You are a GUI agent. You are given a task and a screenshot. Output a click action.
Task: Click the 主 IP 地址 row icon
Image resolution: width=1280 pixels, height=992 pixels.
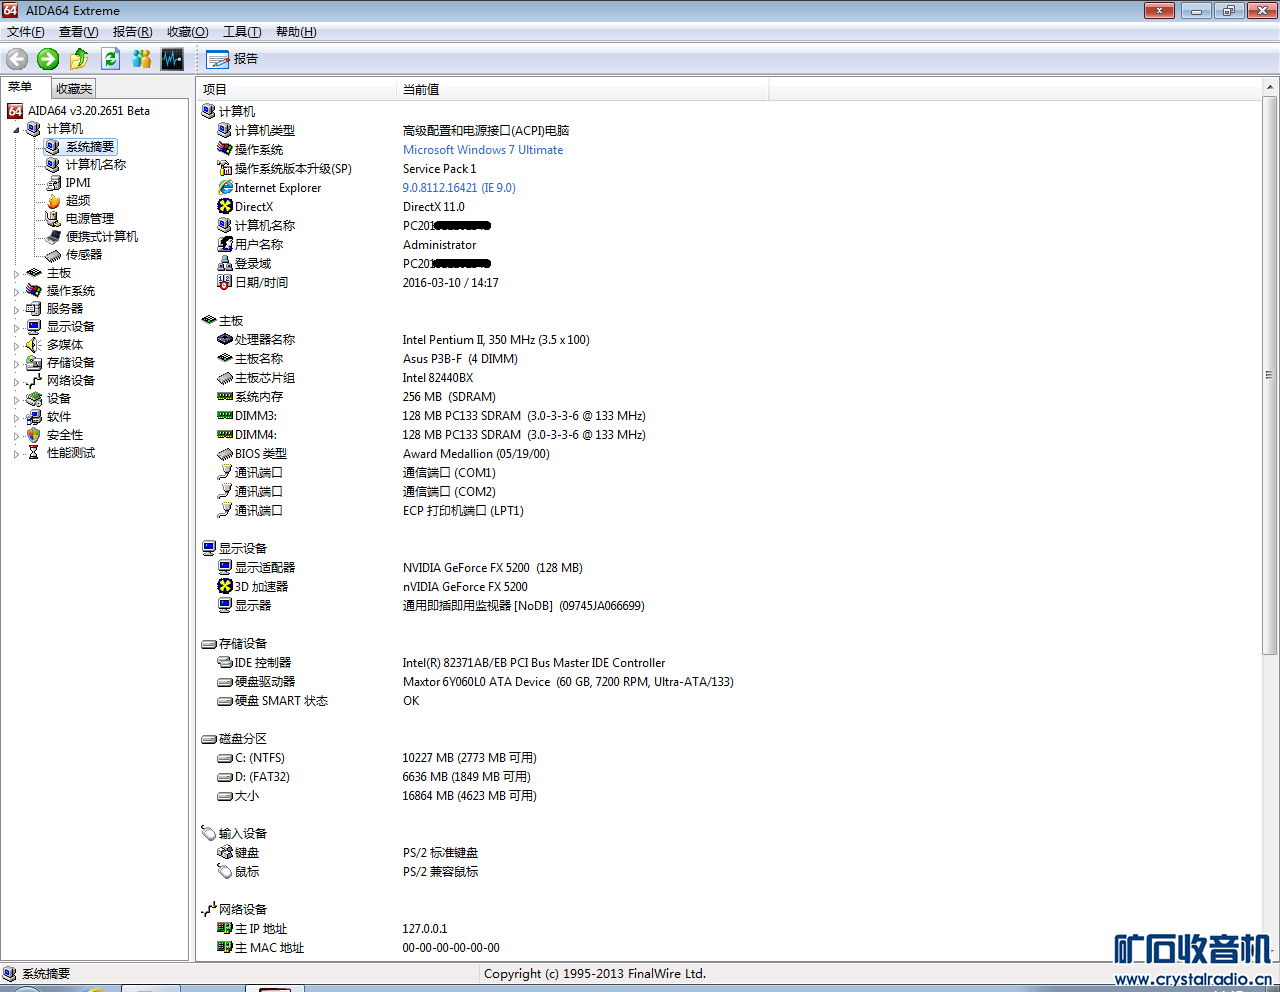pyautogui.click(x=225, y=929)
